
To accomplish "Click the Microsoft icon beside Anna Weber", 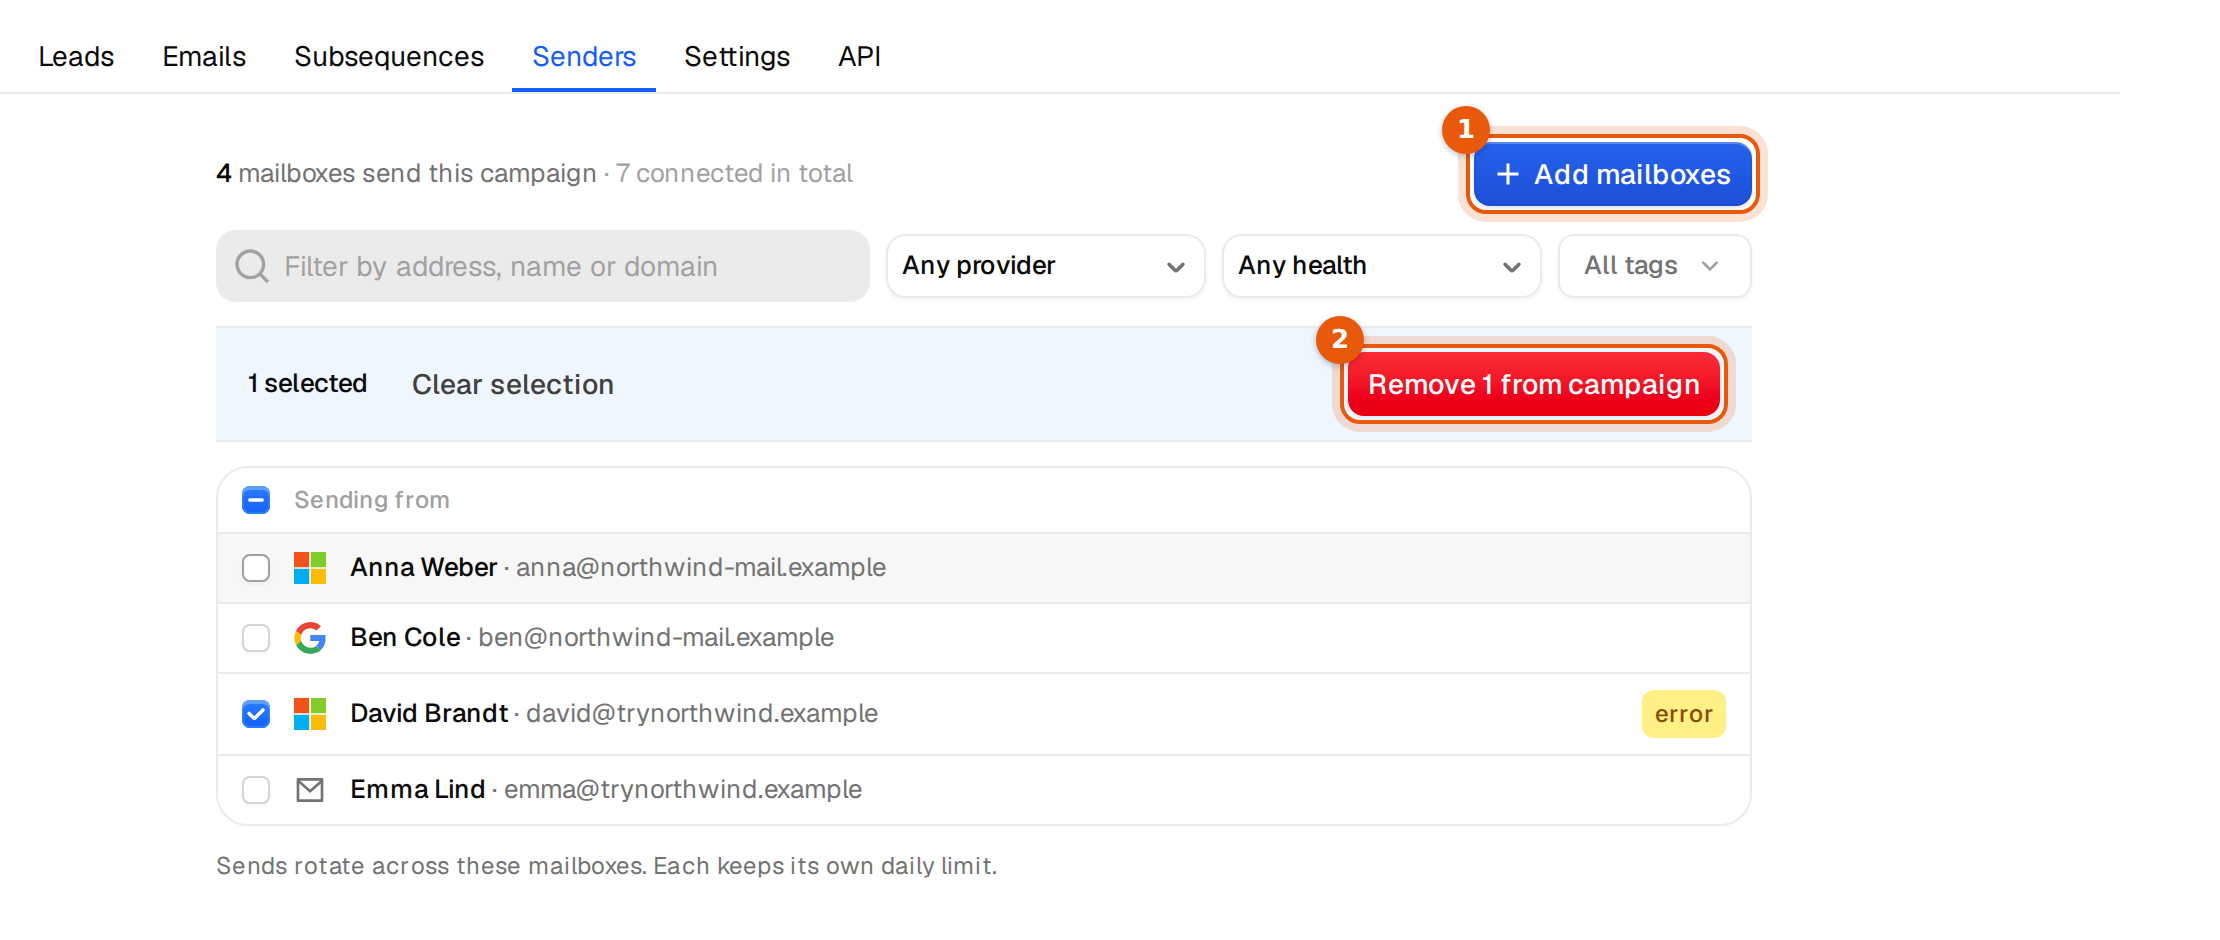I will tap(310, 568).
